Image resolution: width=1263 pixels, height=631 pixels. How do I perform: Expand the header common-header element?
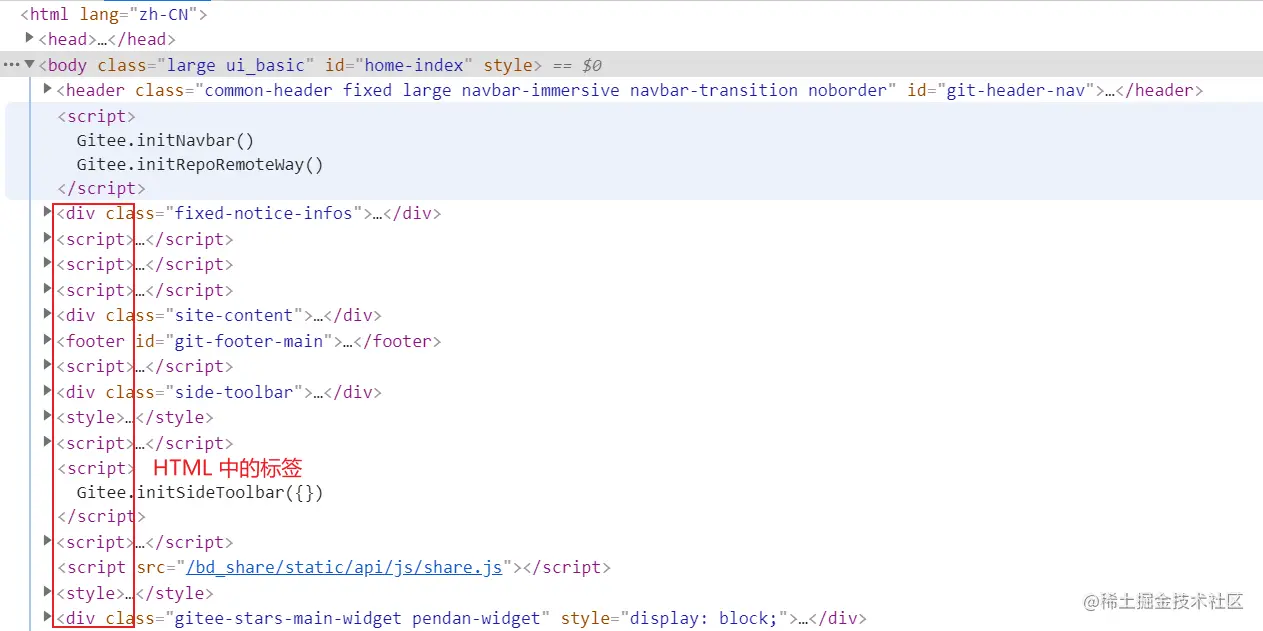(47, 89)
